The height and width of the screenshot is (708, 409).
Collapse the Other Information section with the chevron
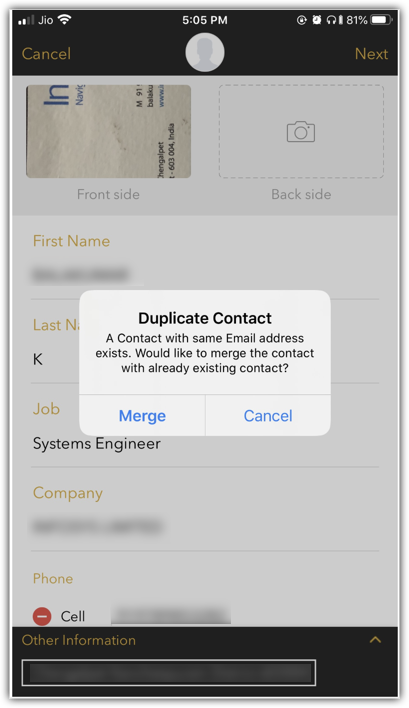click(375, 640)
